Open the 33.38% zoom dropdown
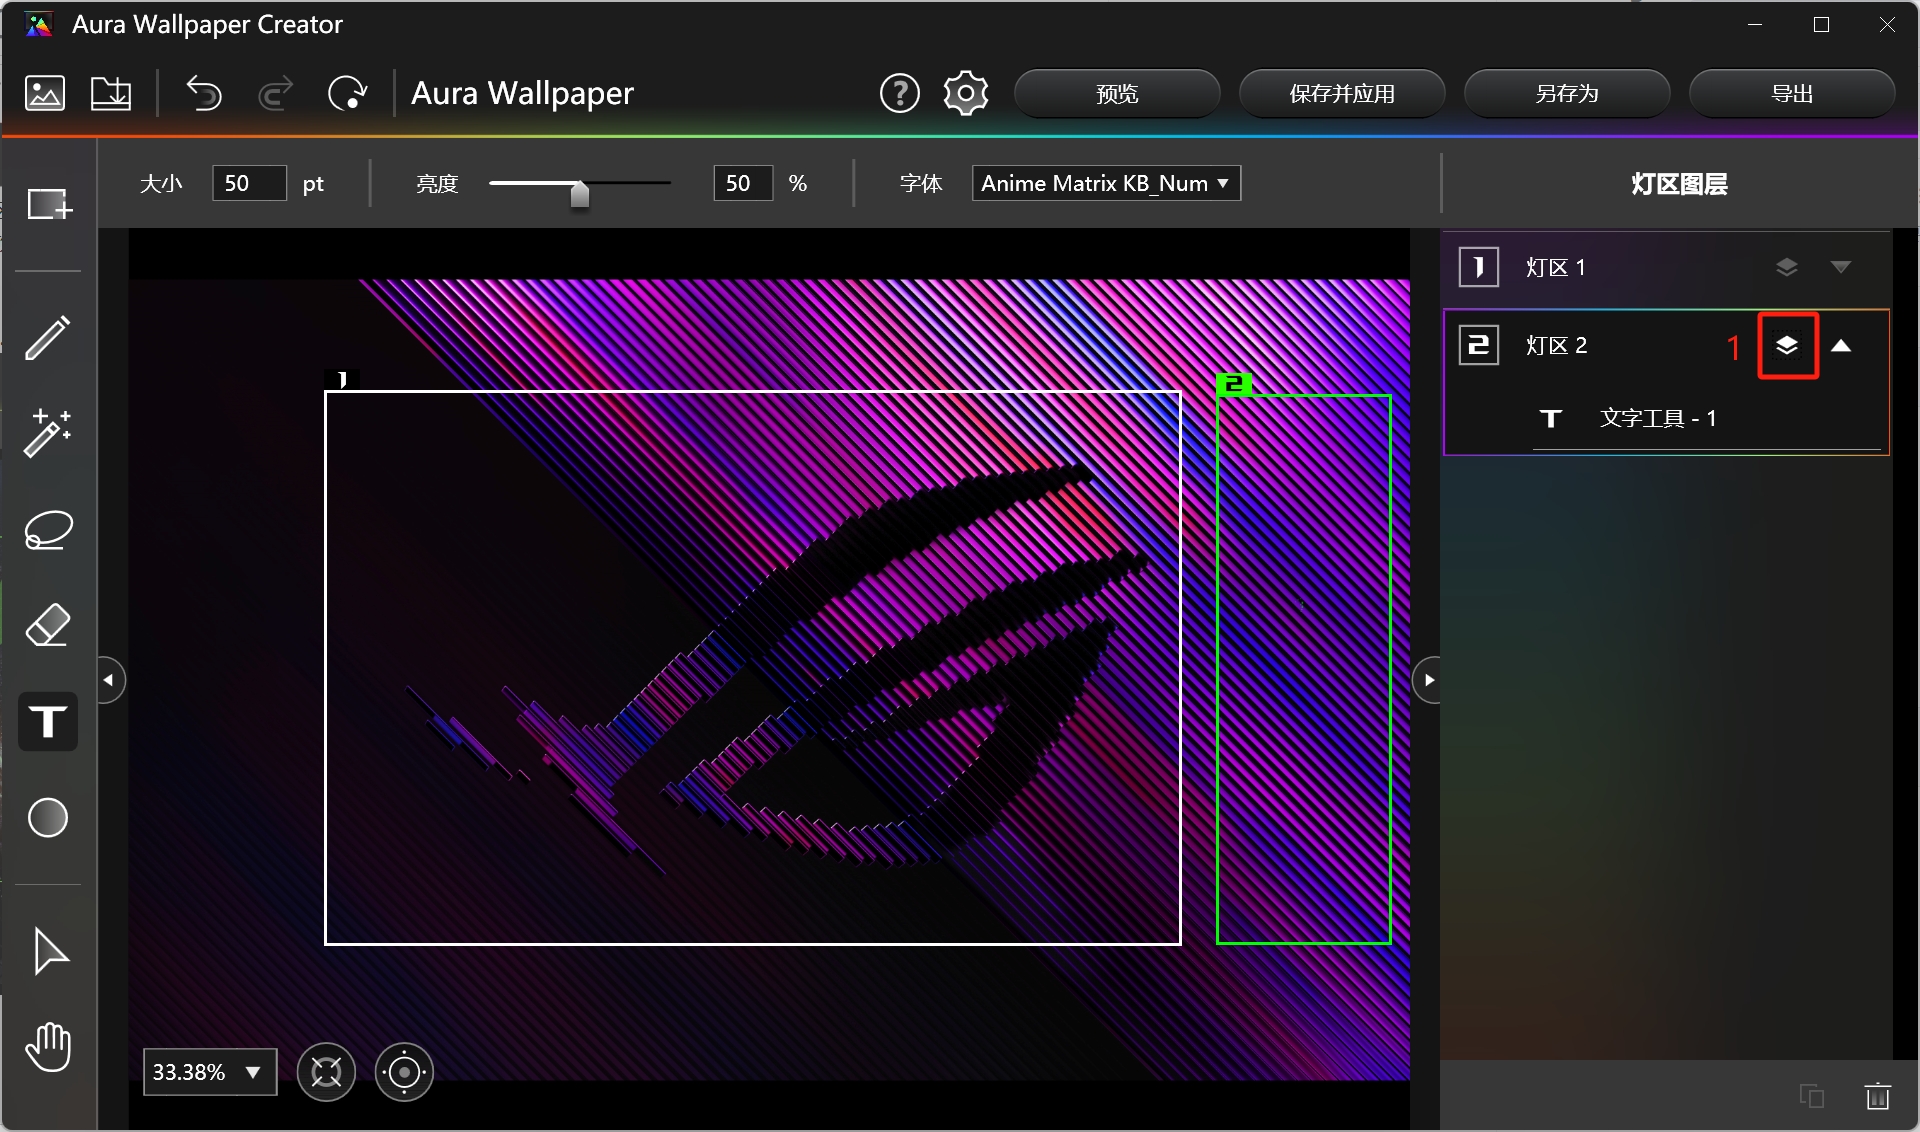Image resolution: width=1920 pixels, height=1132 pixels. pyautogui.click(x=210, y=1072)
